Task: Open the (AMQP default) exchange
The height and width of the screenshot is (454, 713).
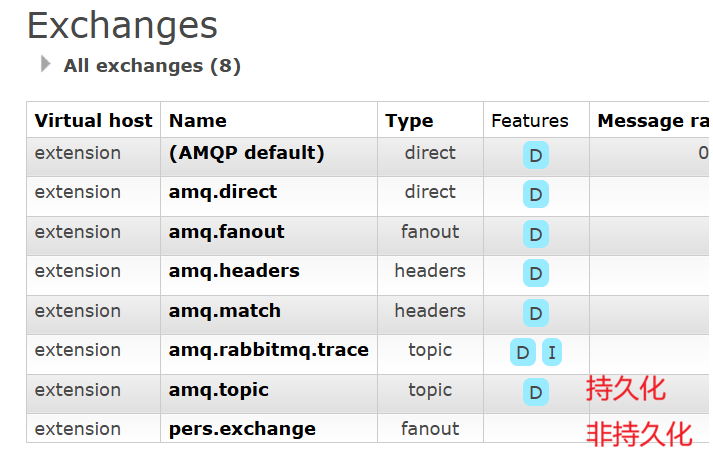Action: coord(246,153)
